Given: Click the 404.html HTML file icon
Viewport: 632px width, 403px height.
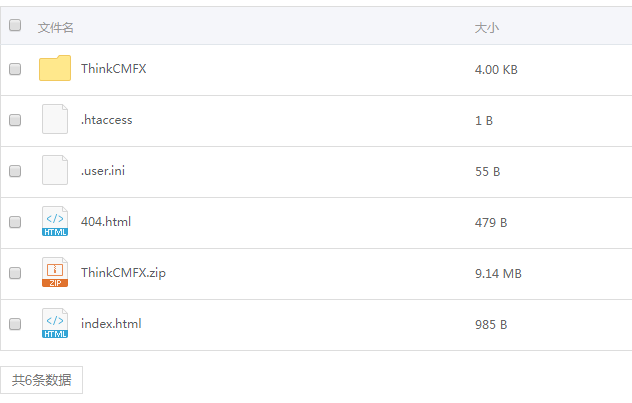Looking at the screenshot, I should pos(55,222).
